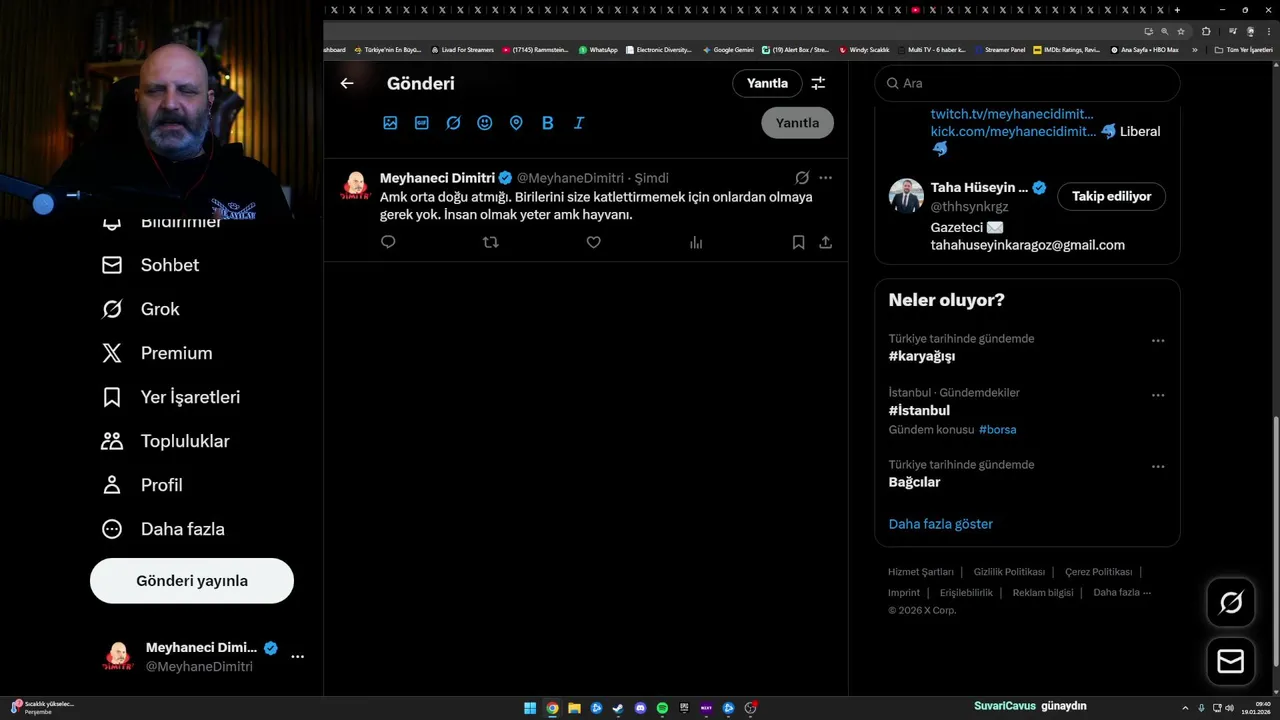Image resolution: width=1280 pixels, height=720 pixels.
Task: Click Daha fazla göster in trends
Action: point(940,524)
